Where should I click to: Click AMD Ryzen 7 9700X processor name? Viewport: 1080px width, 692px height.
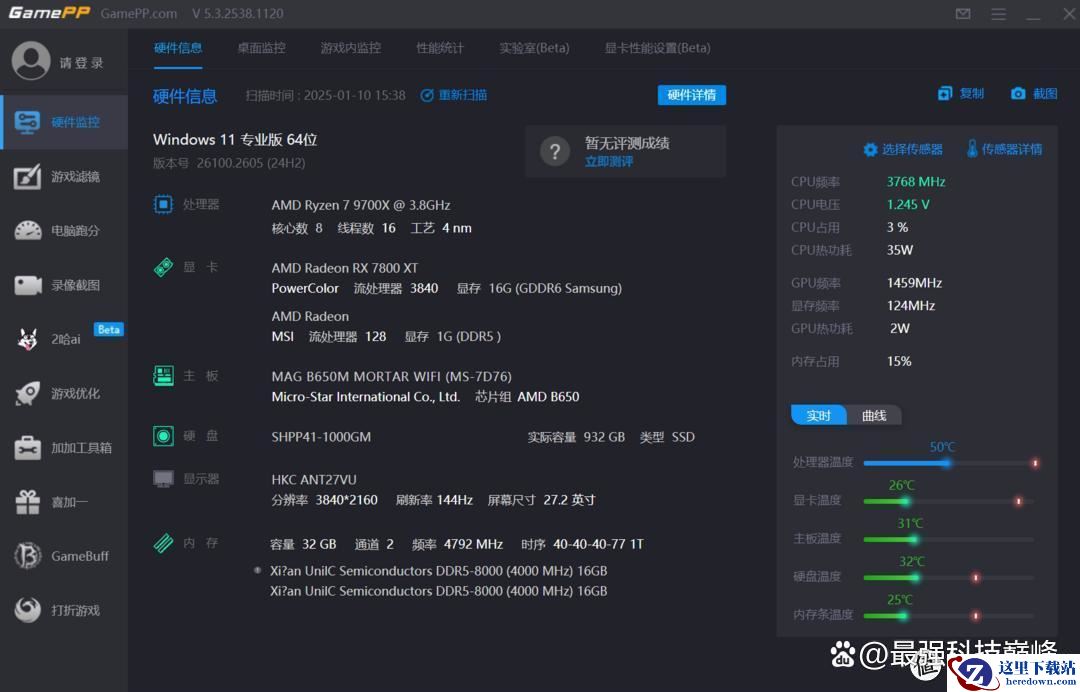[361, 205]
